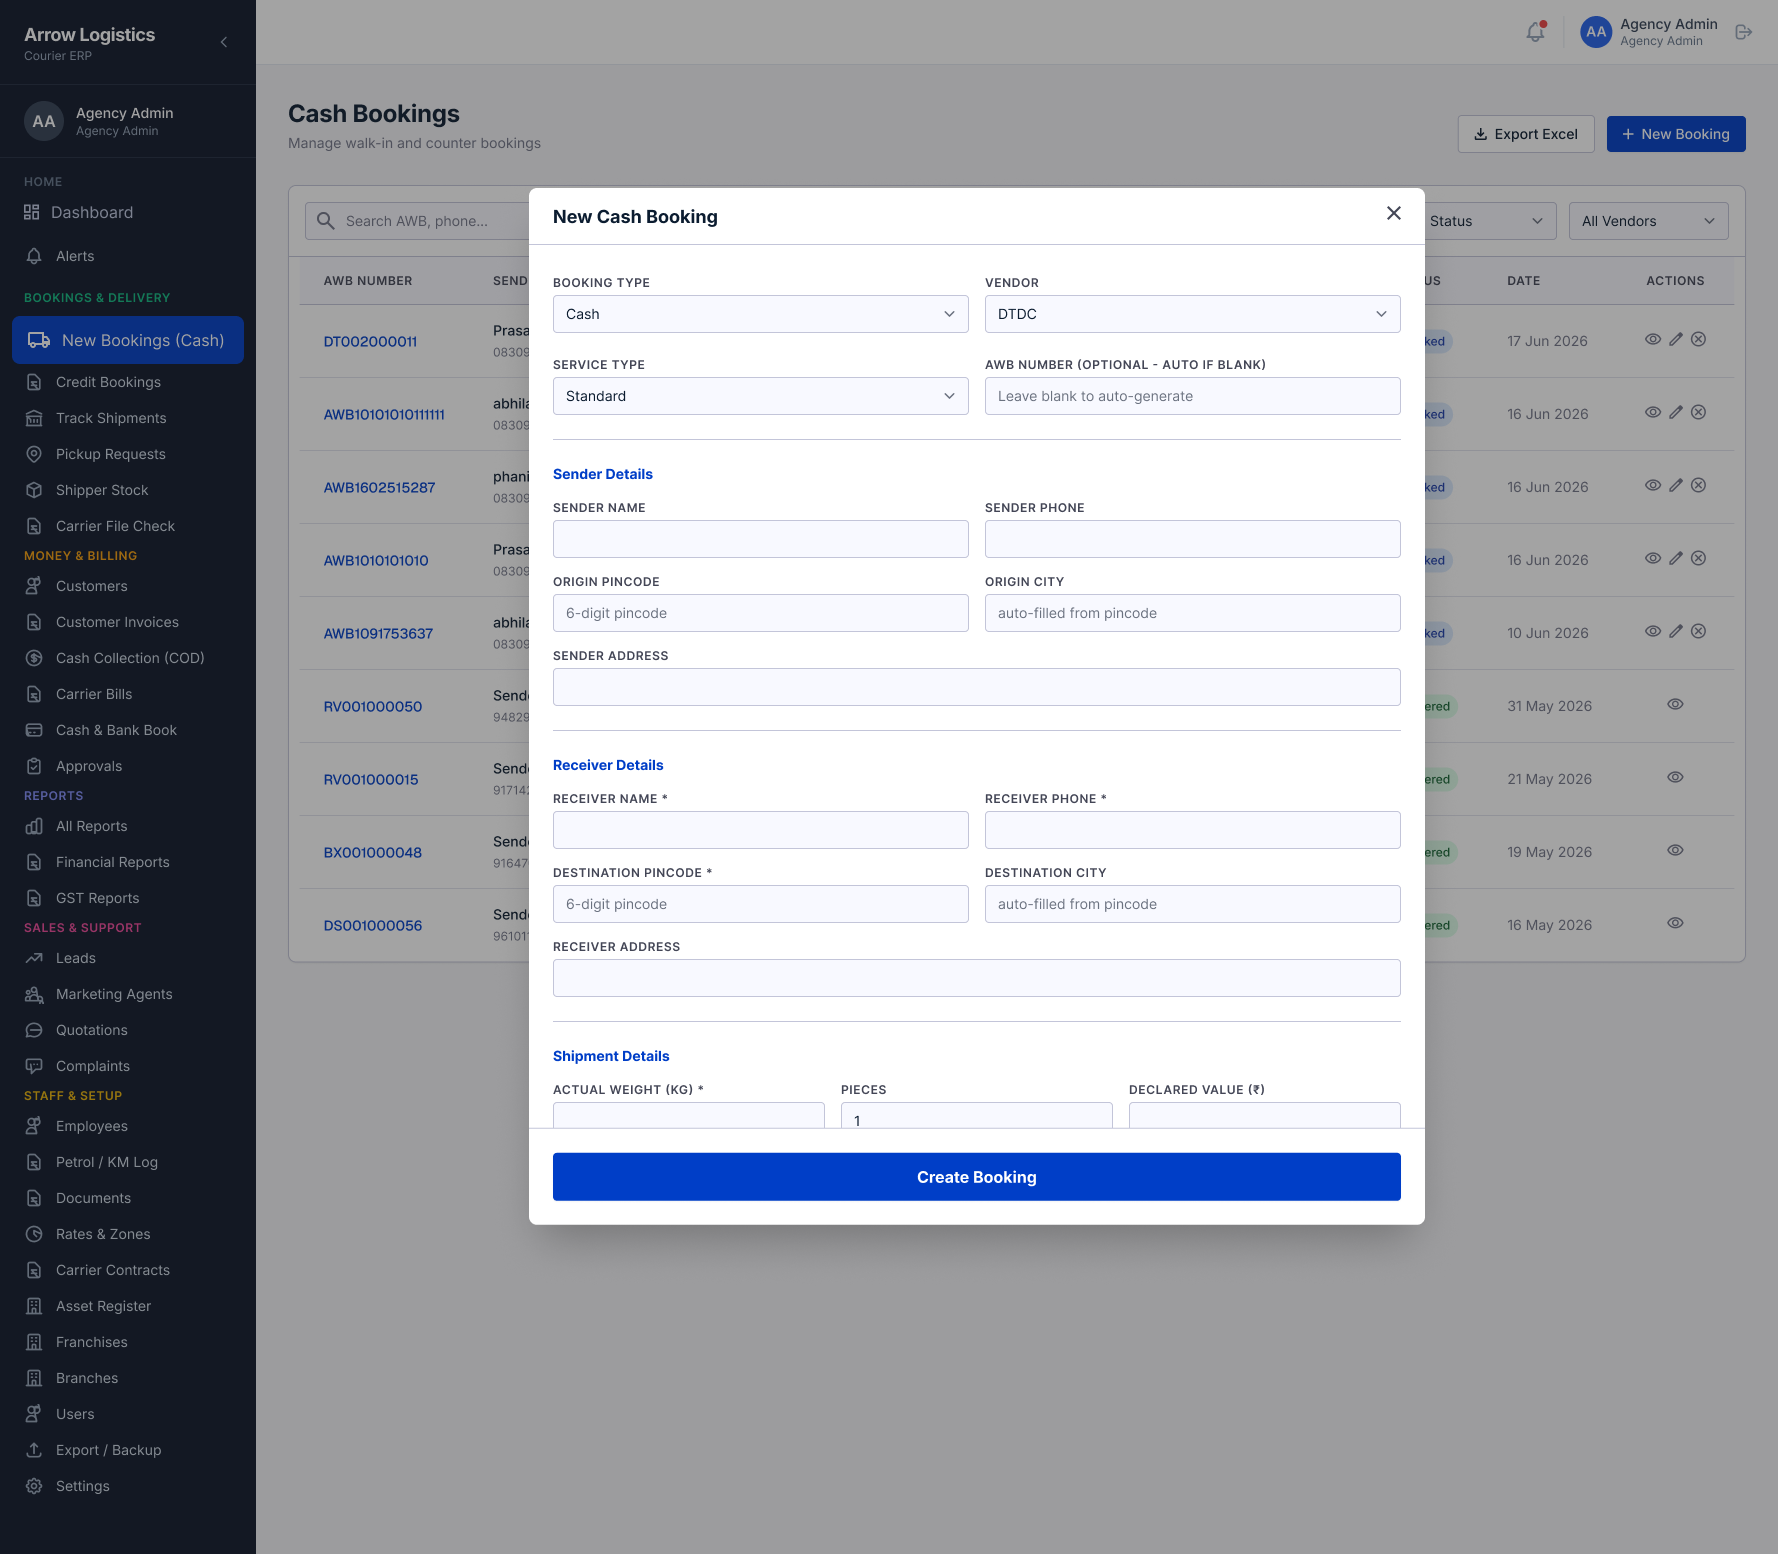Open Cash Collection (COD) in sidebar
Viewport: 1778px width, 1554px height.
click(x=128, y=658)
